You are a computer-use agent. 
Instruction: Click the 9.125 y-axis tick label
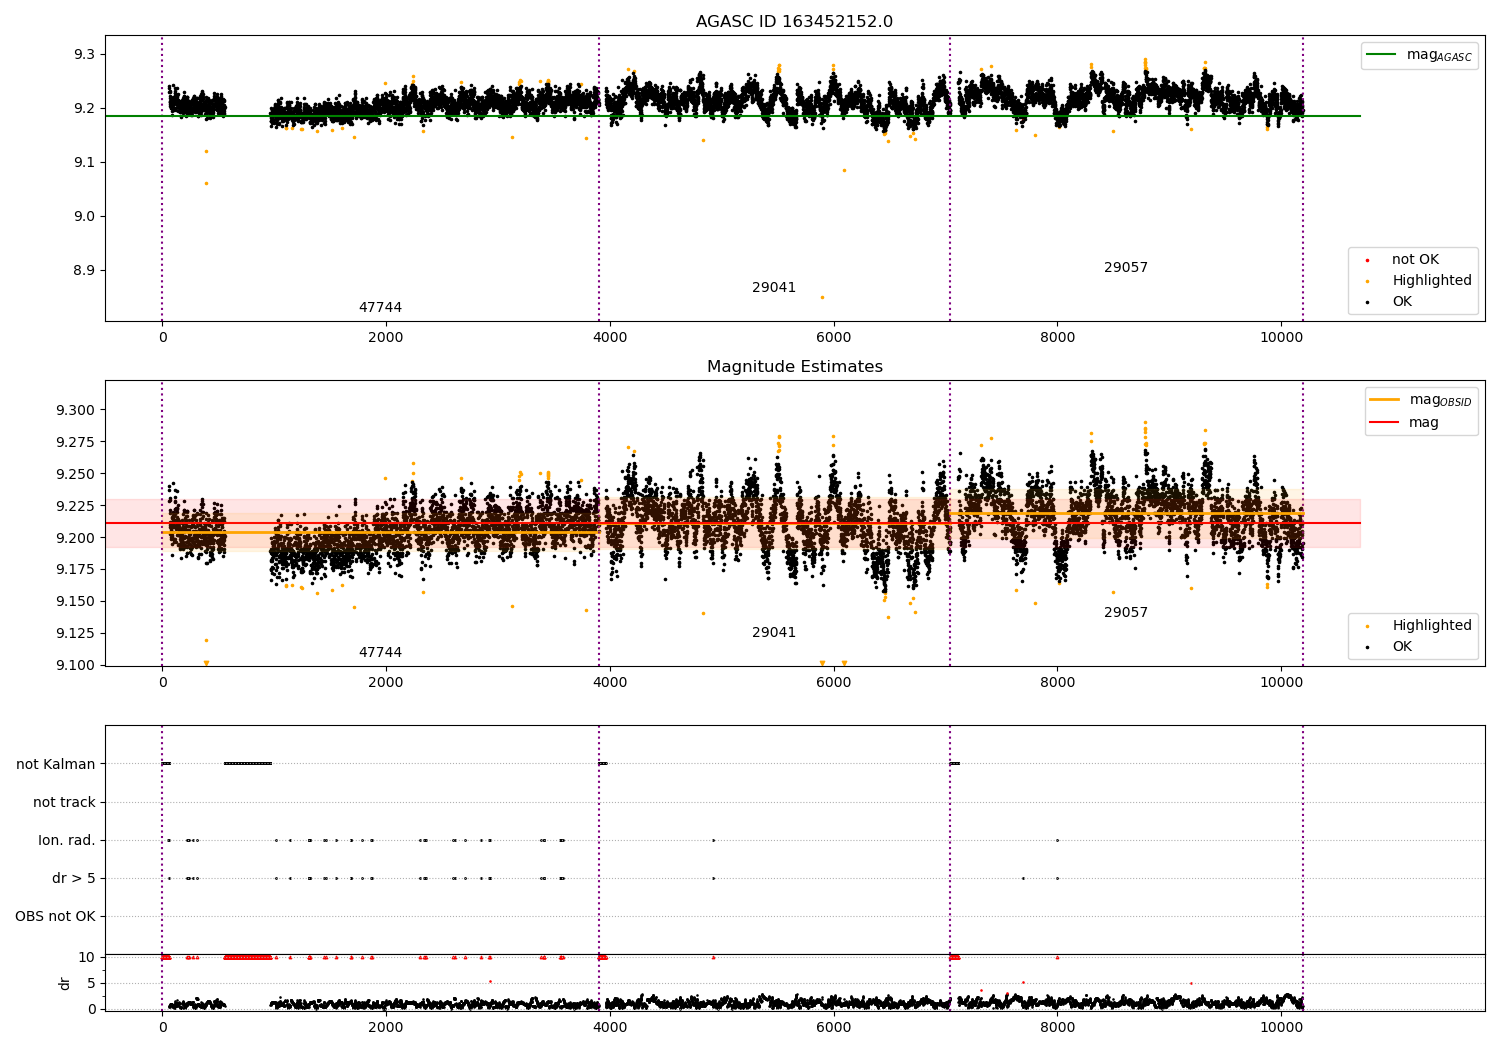tap(76, 633)
